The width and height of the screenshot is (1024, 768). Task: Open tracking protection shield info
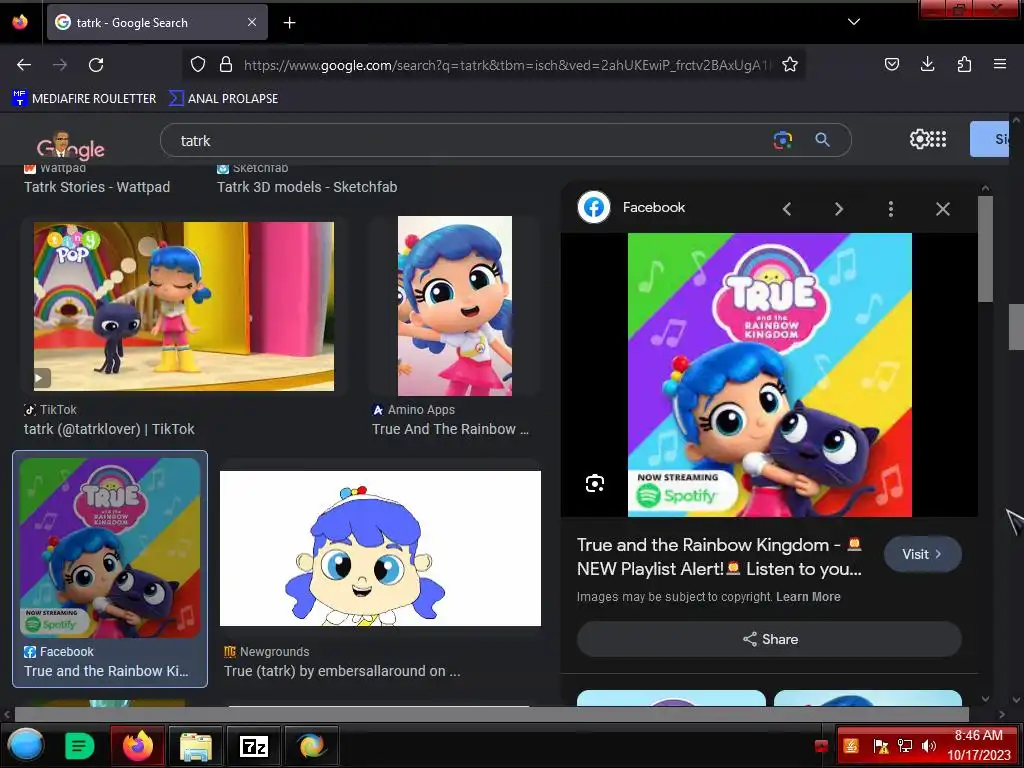[x=198, y=64]
